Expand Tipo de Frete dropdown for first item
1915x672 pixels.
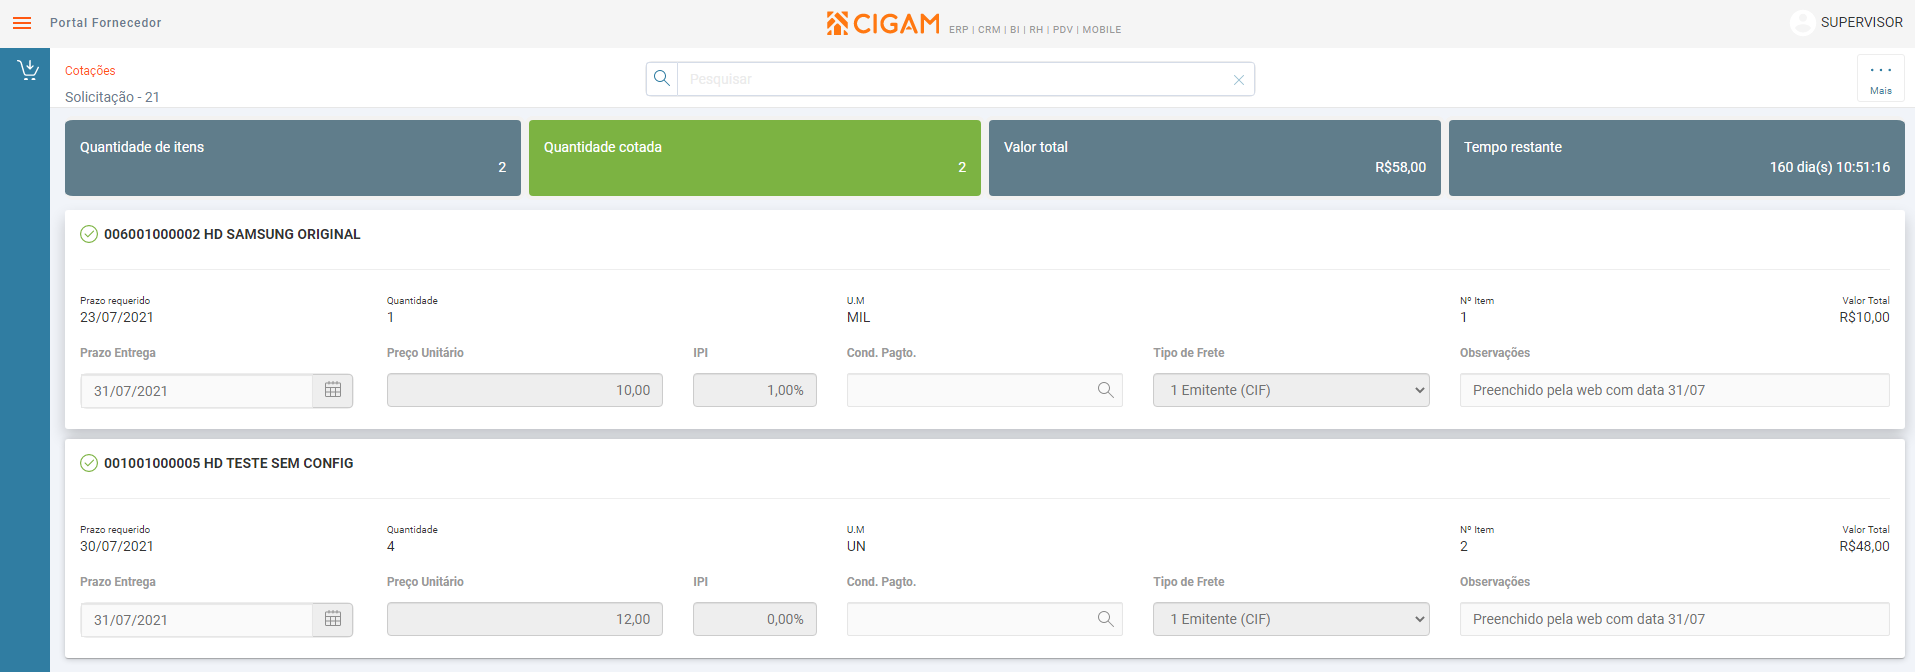tap(1291, 390)
